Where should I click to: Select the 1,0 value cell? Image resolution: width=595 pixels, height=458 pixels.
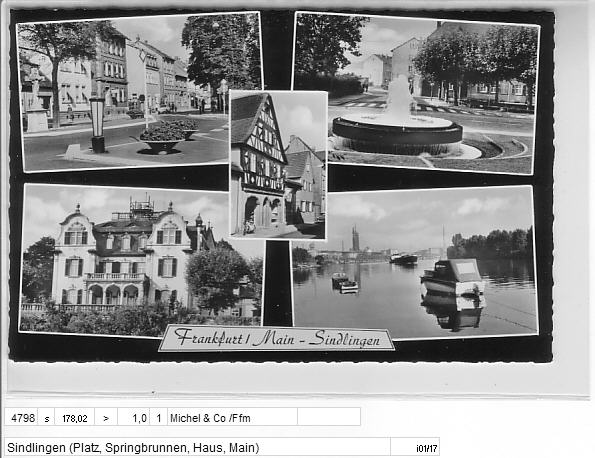point(134,418)
